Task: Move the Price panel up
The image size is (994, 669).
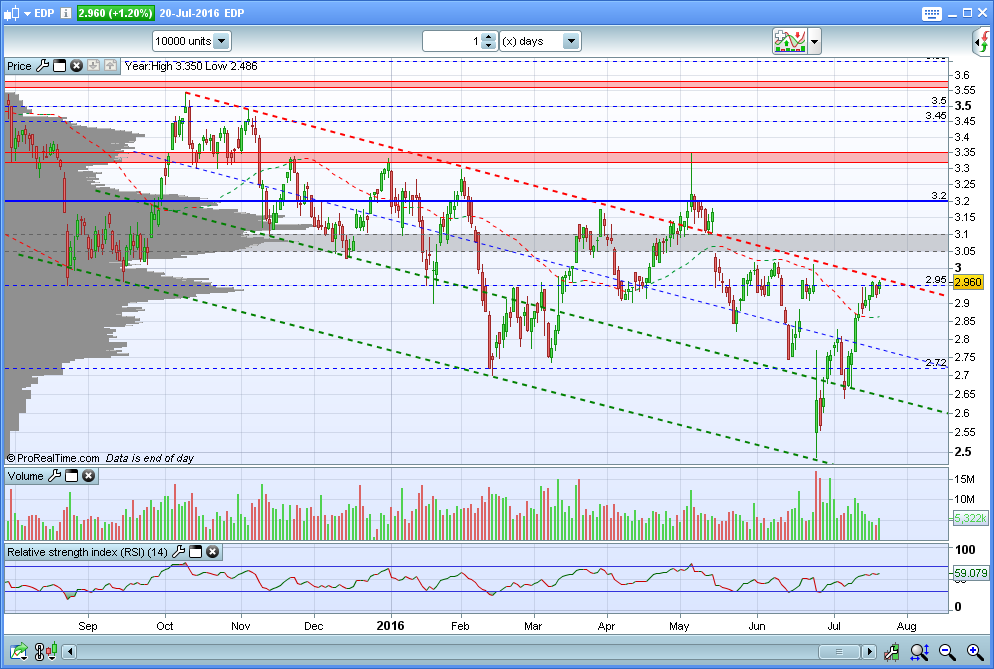Action: coord(110,66)
